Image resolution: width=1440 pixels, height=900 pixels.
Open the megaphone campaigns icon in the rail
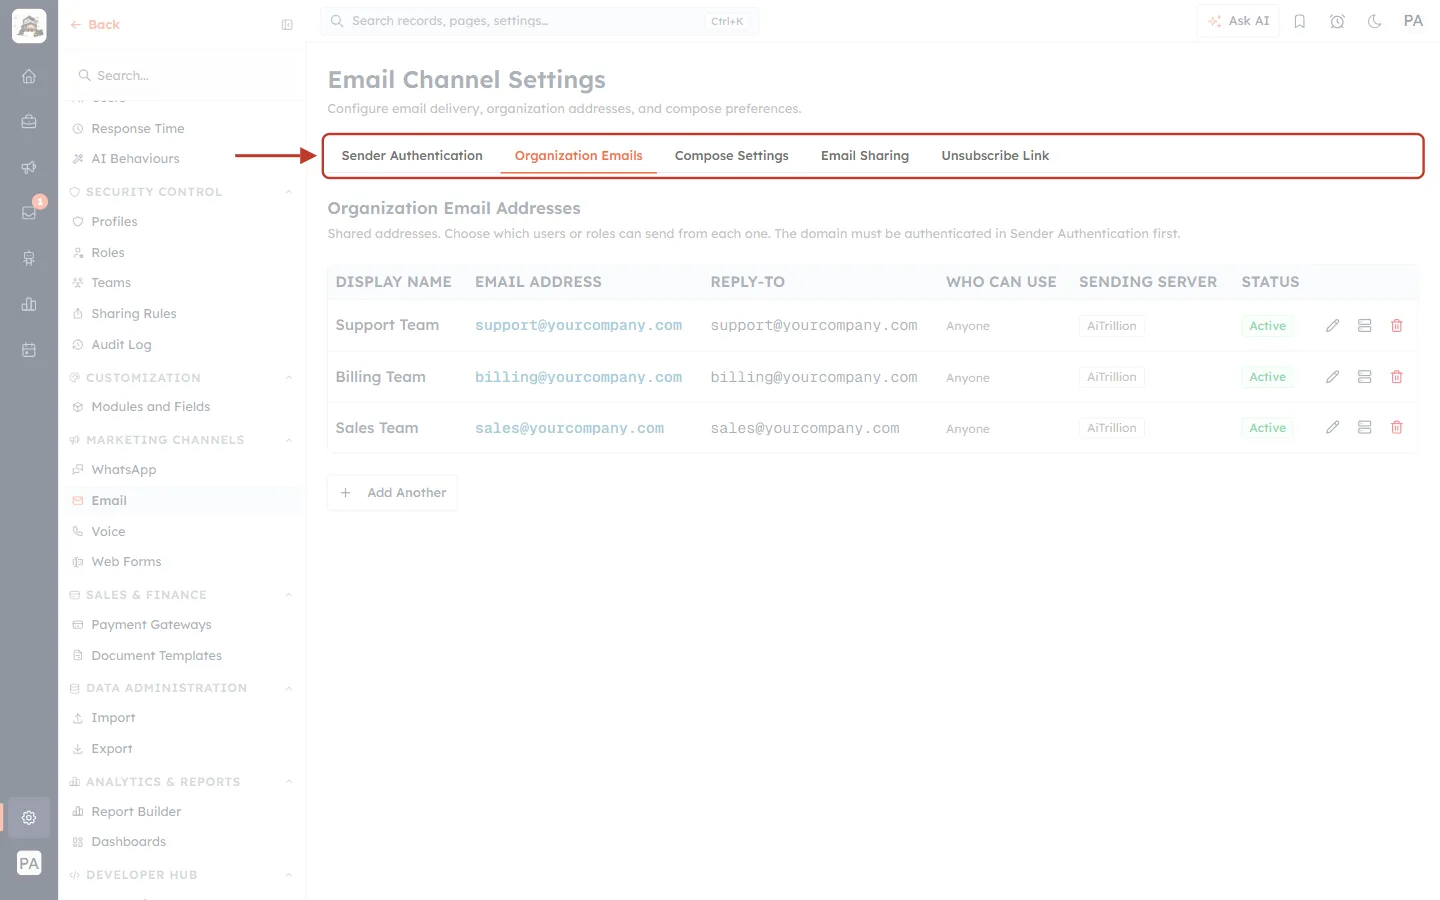point(29,167)
